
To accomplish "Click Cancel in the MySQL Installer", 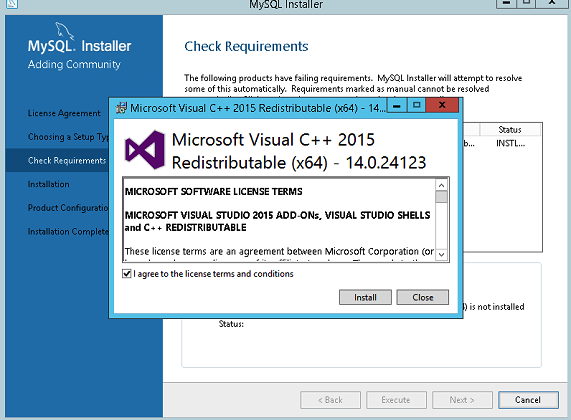I will pos(528,400).
